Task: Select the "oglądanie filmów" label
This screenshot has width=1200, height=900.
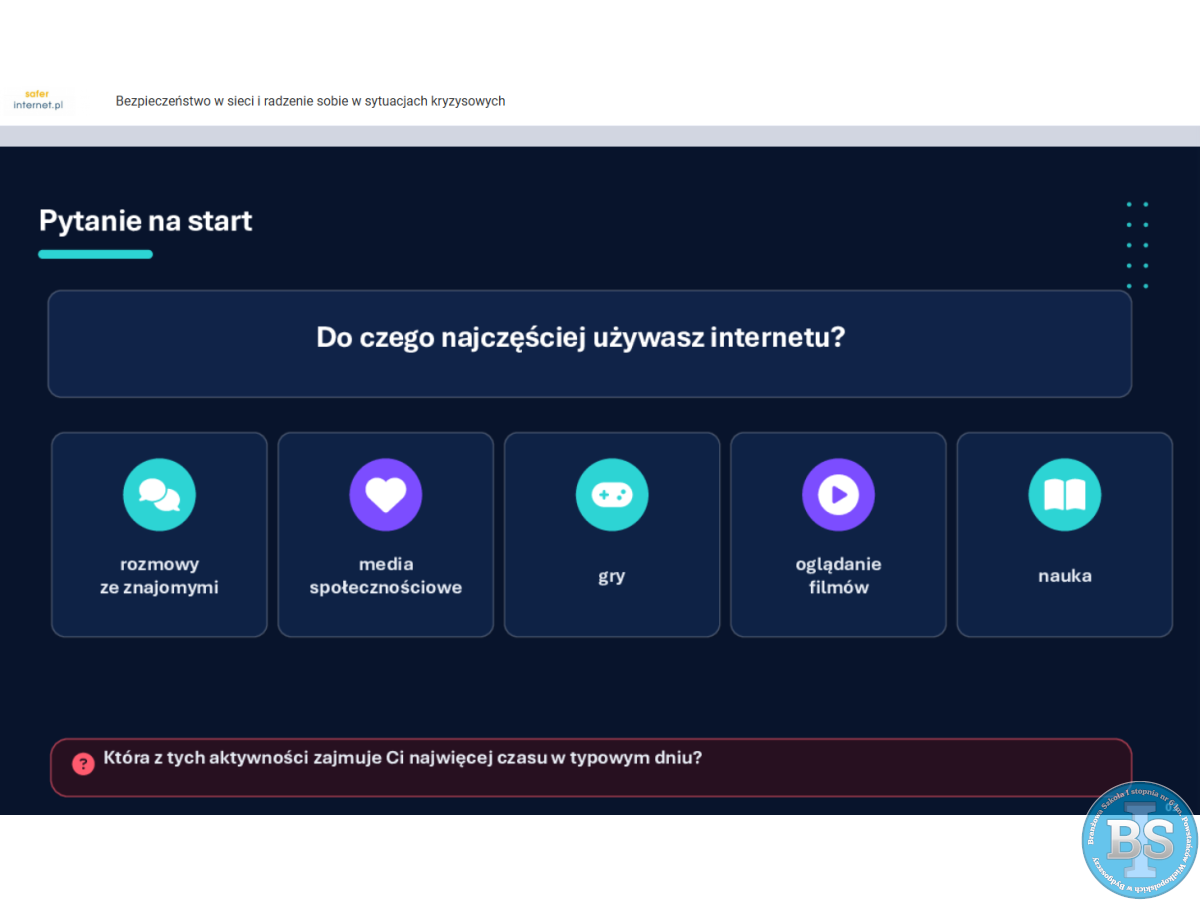Action: coord(838,576)
